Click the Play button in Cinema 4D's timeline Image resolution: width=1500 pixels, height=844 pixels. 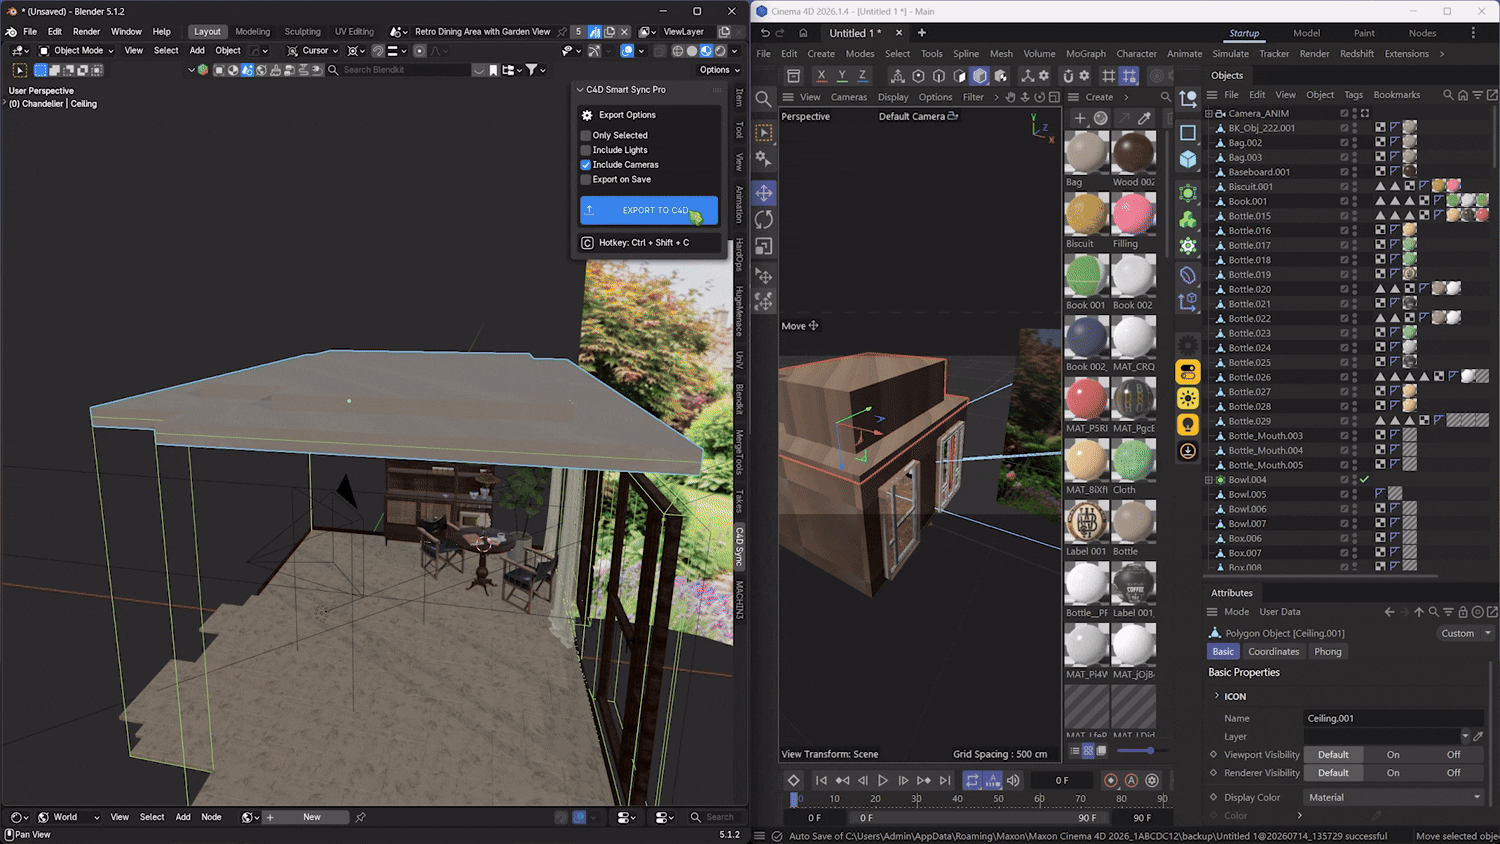click(x=883, y=780)
